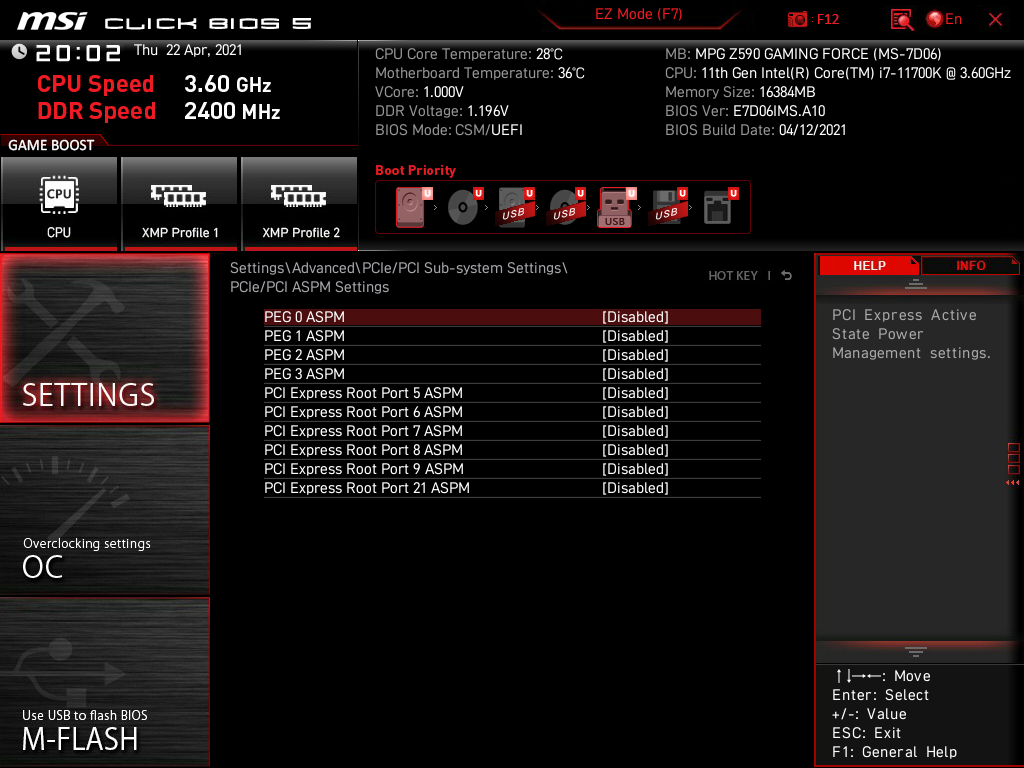Click the Boot Priority heading
This screenshot has width=1024, height=768.
[x=415, y=170]
